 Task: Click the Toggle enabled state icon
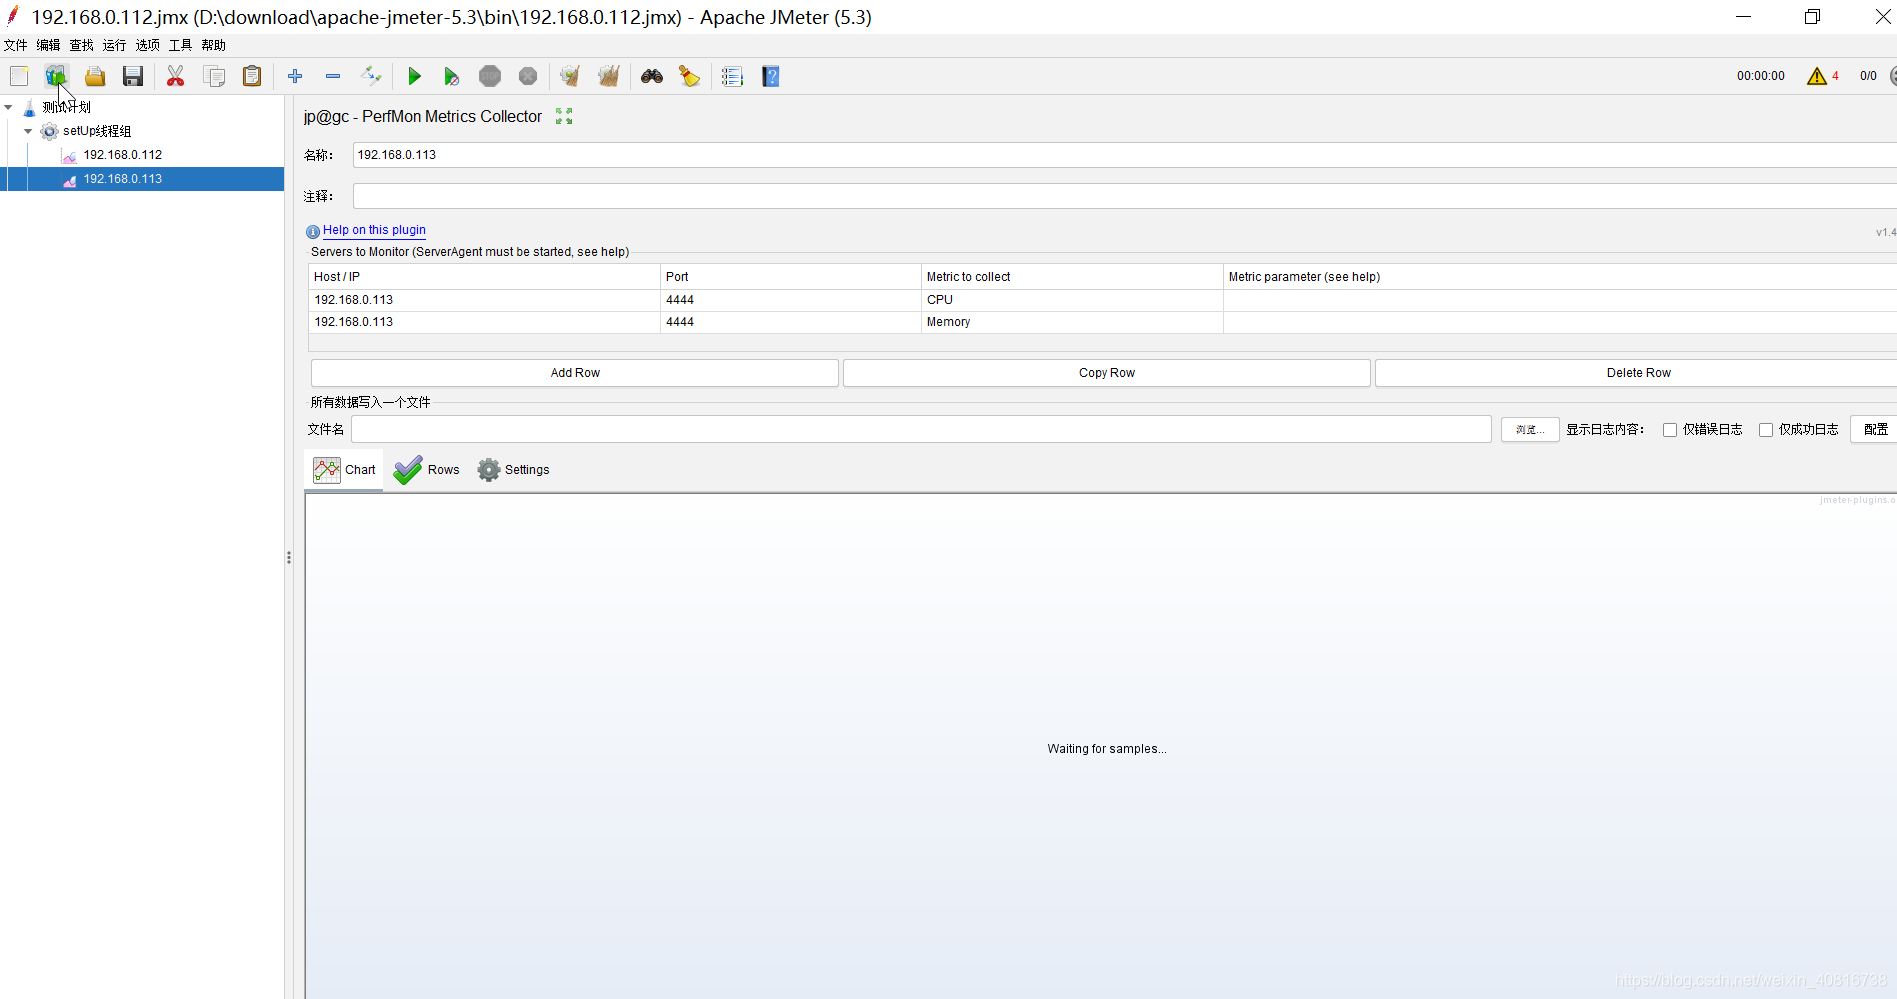coord(371,76)
